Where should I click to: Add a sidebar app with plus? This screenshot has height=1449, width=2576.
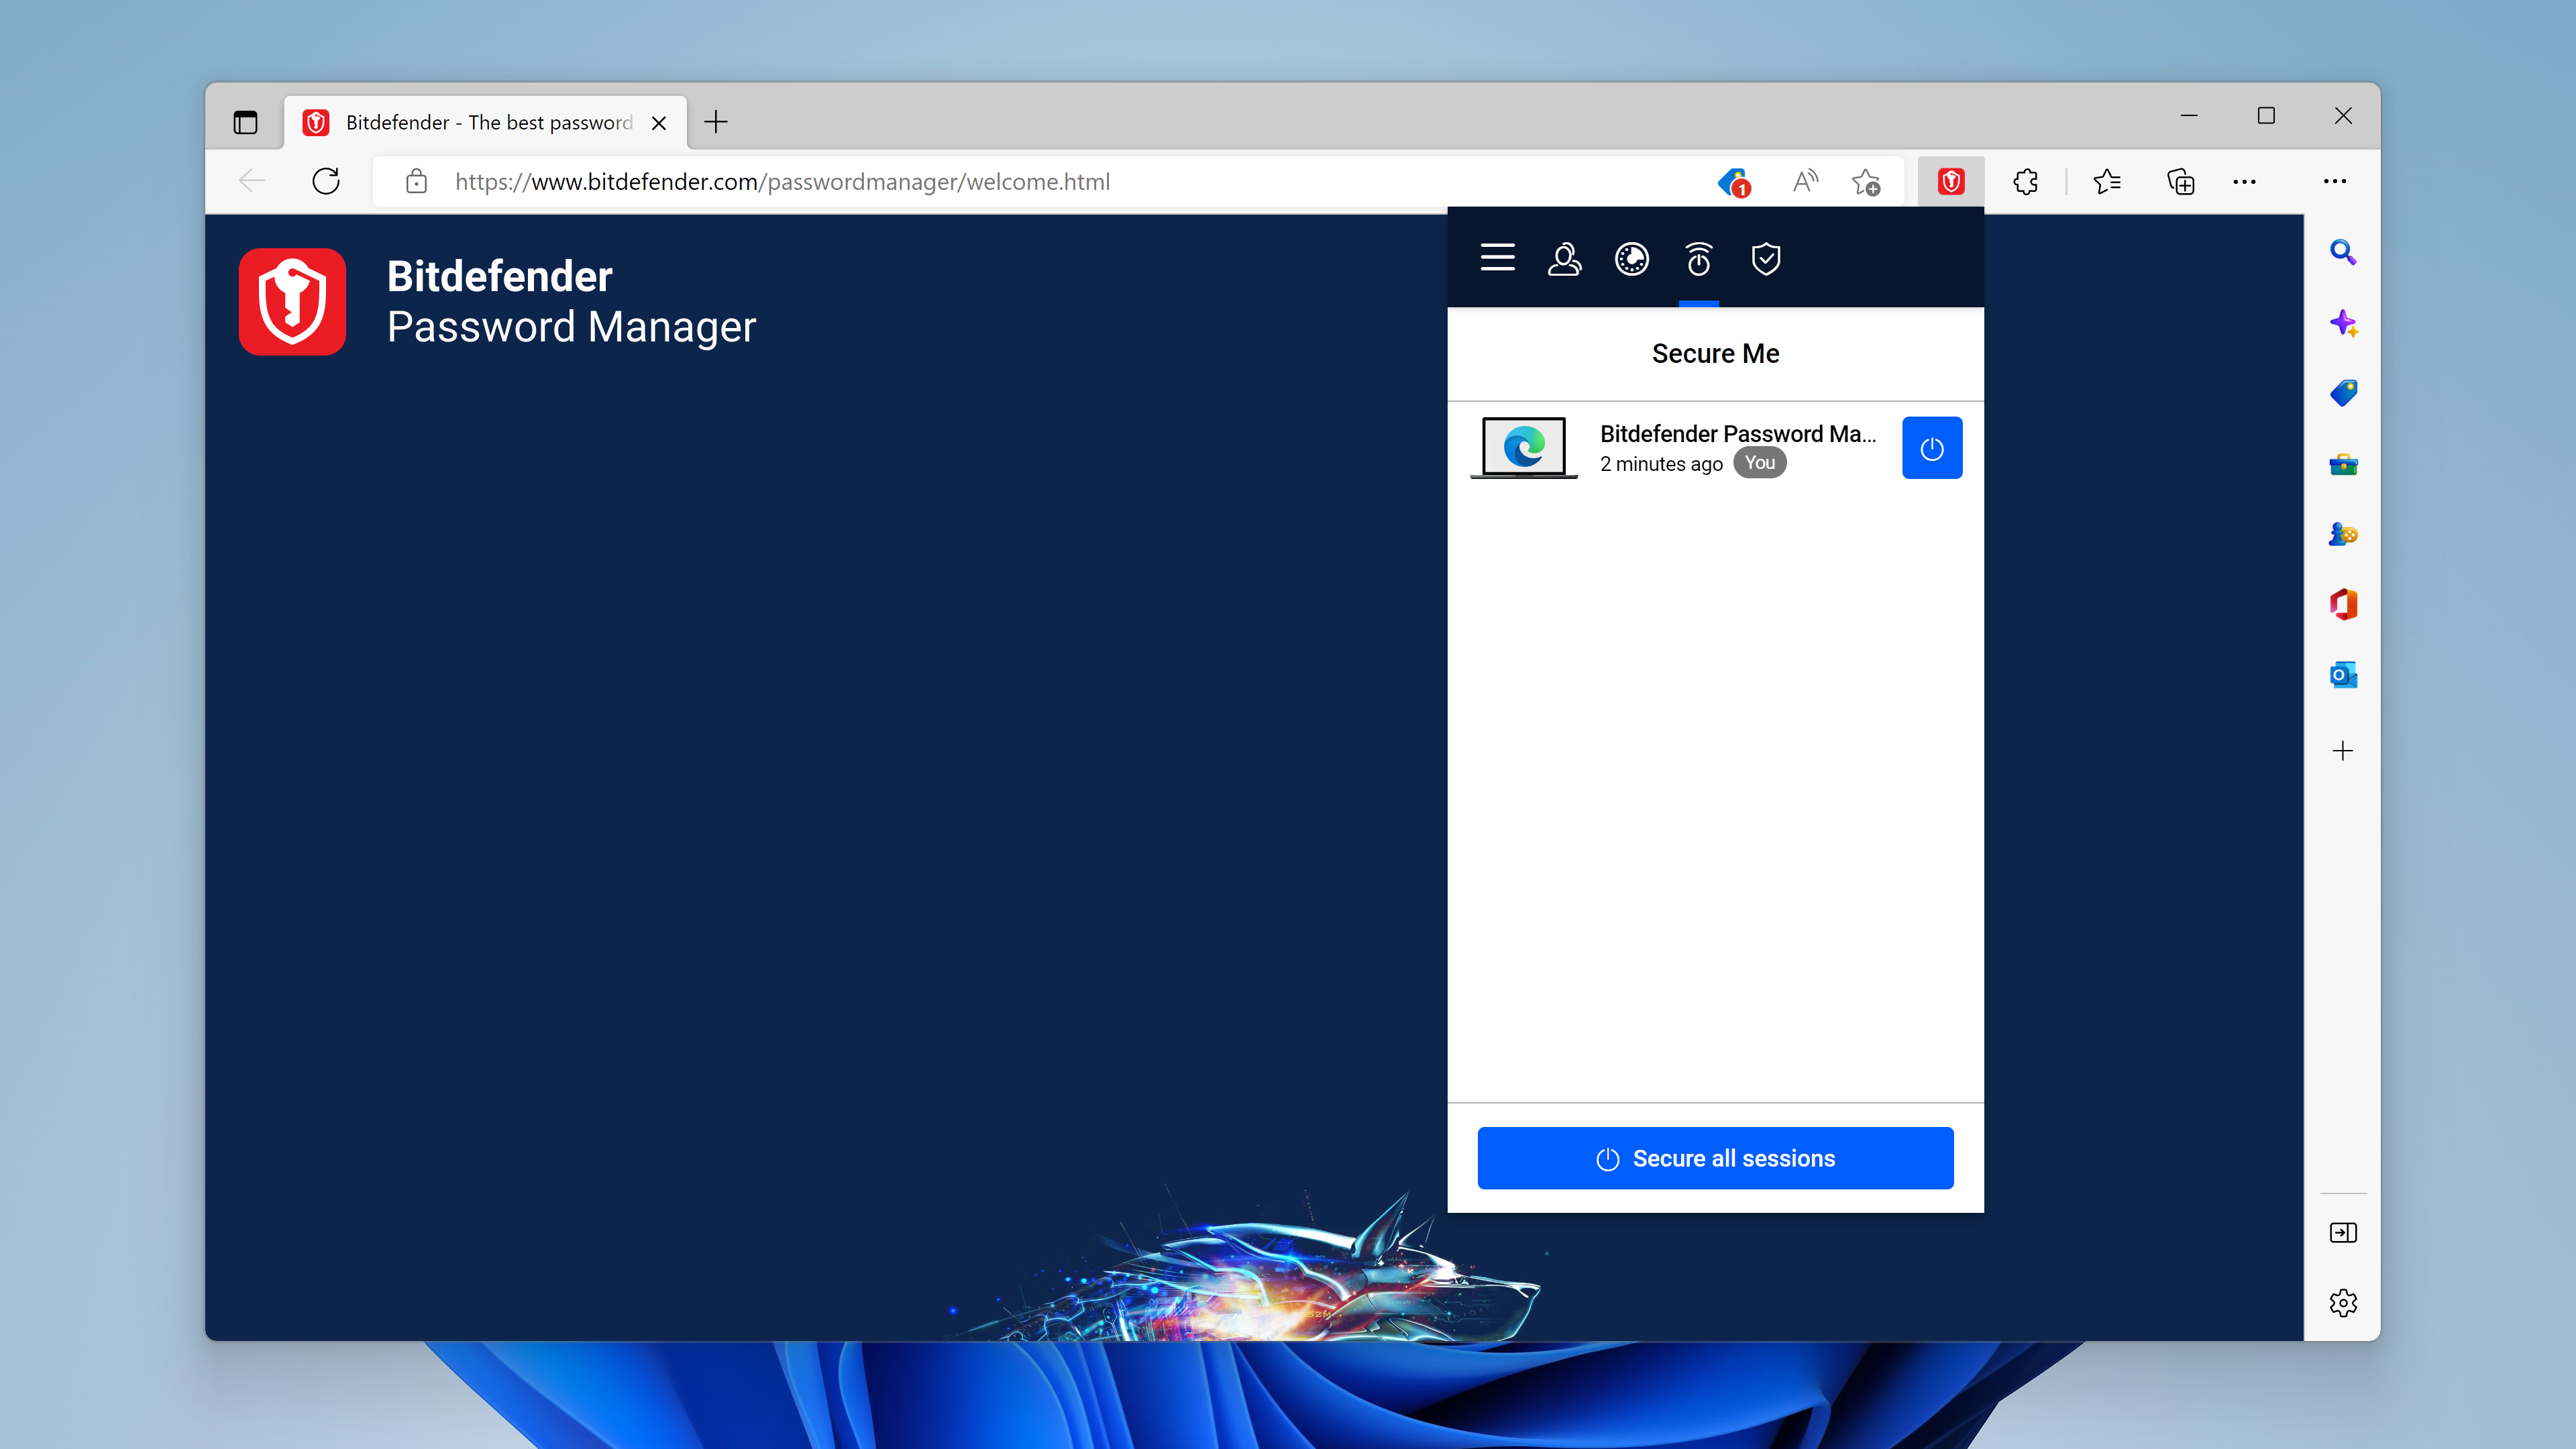[x=2343, y=751]
